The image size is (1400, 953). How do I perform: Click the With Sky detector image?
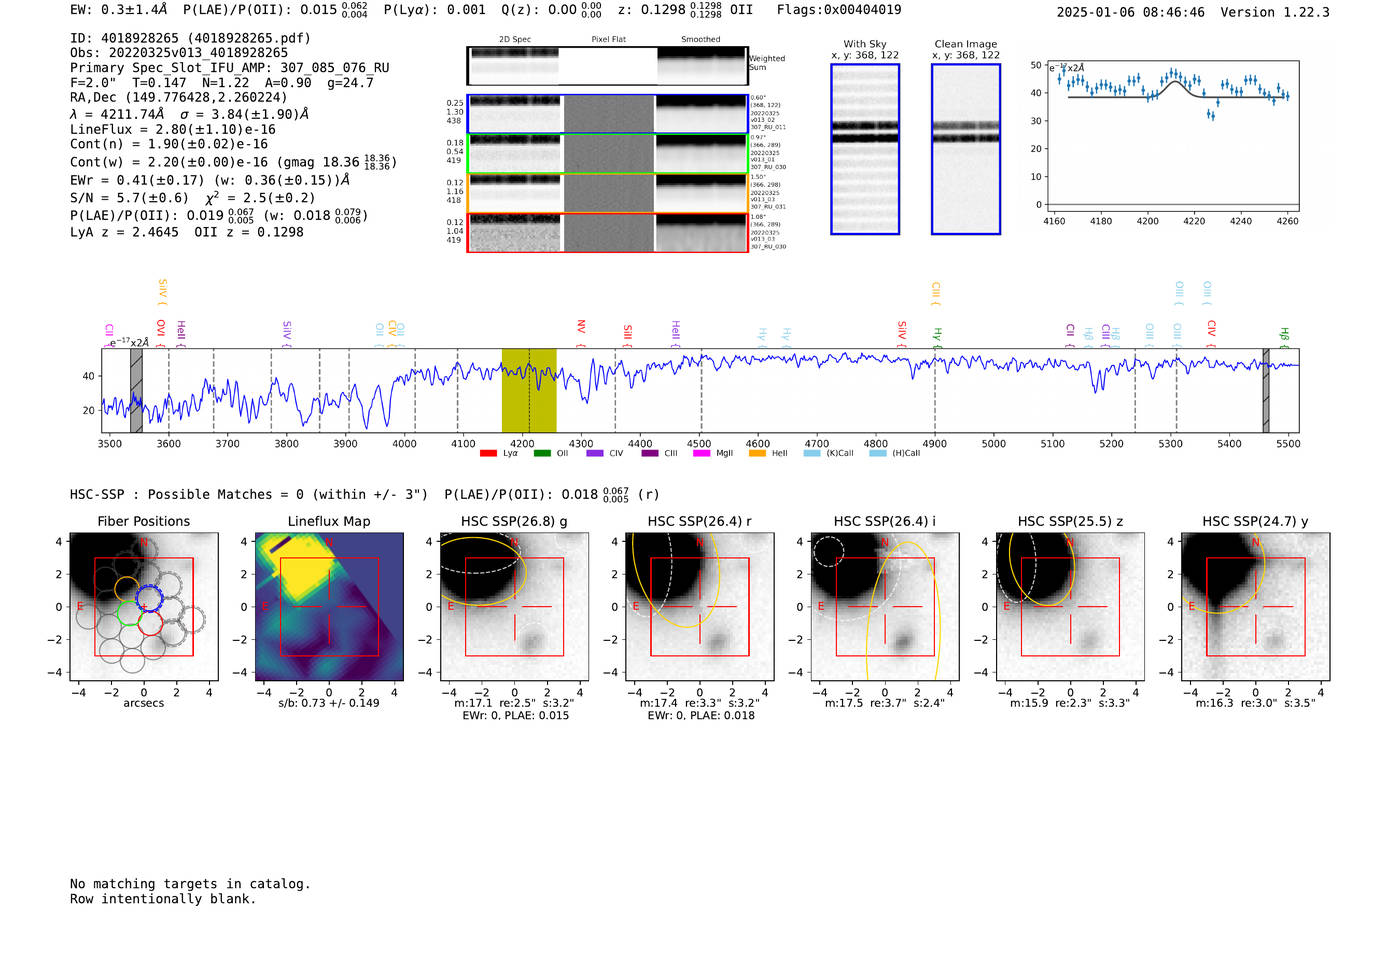pos(865,149)
